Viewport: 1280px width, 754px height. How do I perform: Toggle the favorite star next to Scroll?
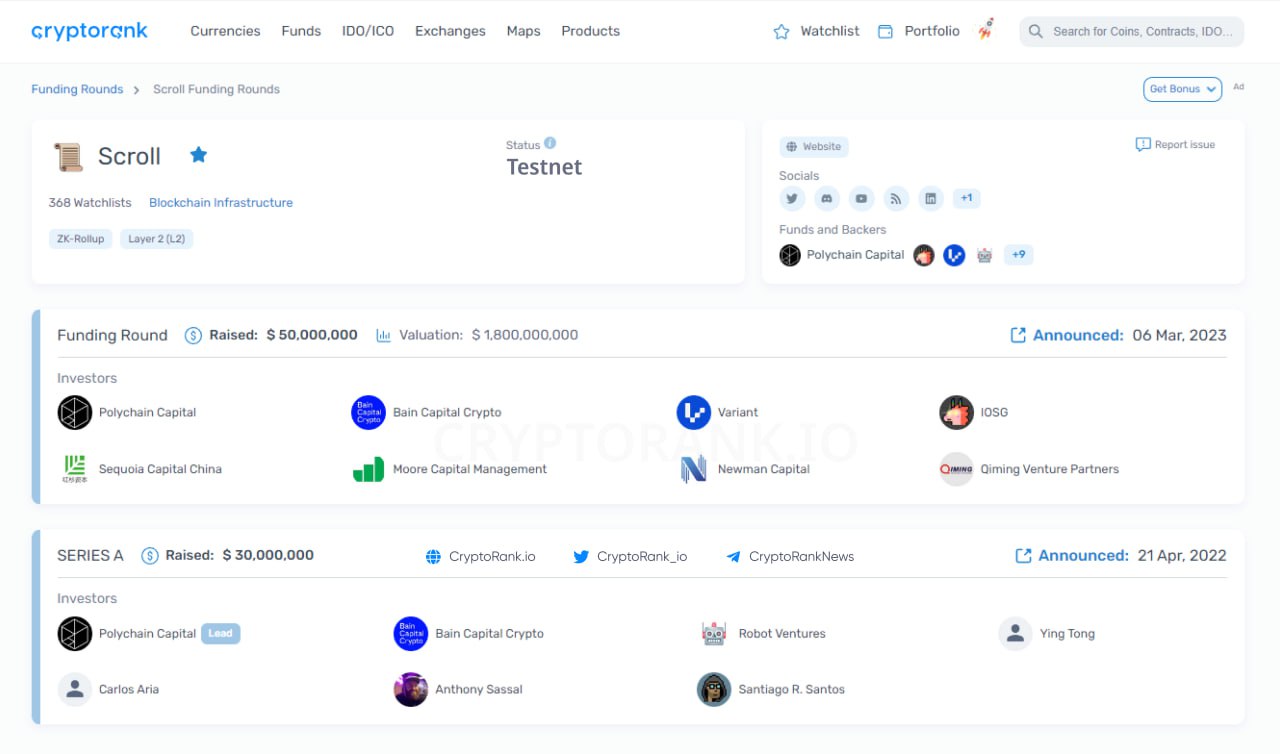[x=199, y=155]
